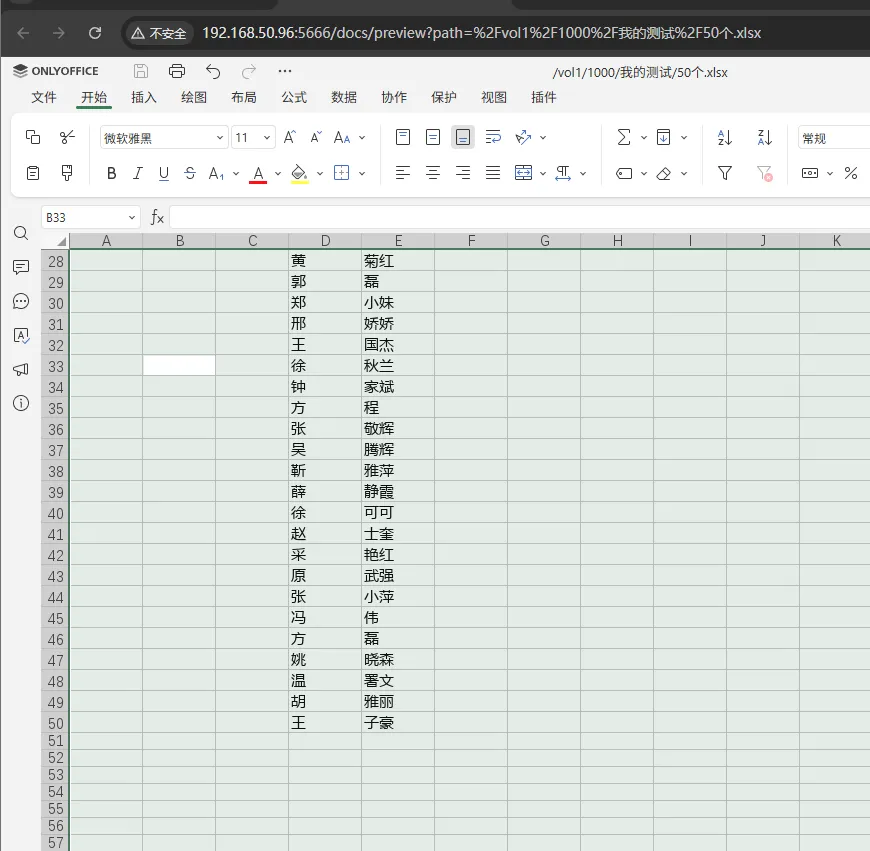870x851 pixels.
Task: Click the percent style icon
Action: click(x=850, y=173)
